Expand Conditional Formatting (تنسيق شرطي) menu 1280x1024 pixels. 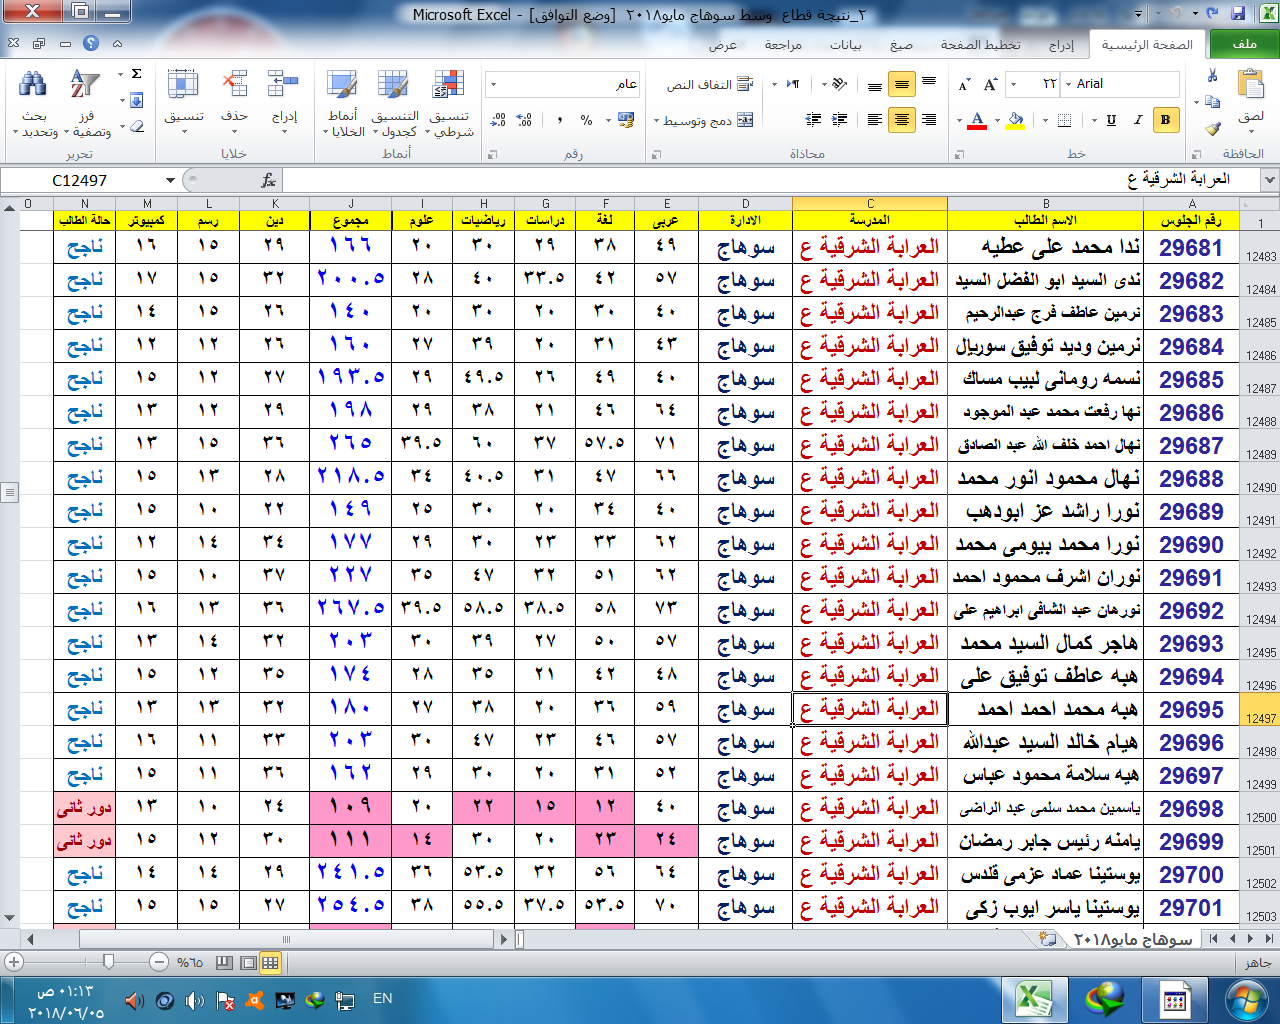coord(448,104)
